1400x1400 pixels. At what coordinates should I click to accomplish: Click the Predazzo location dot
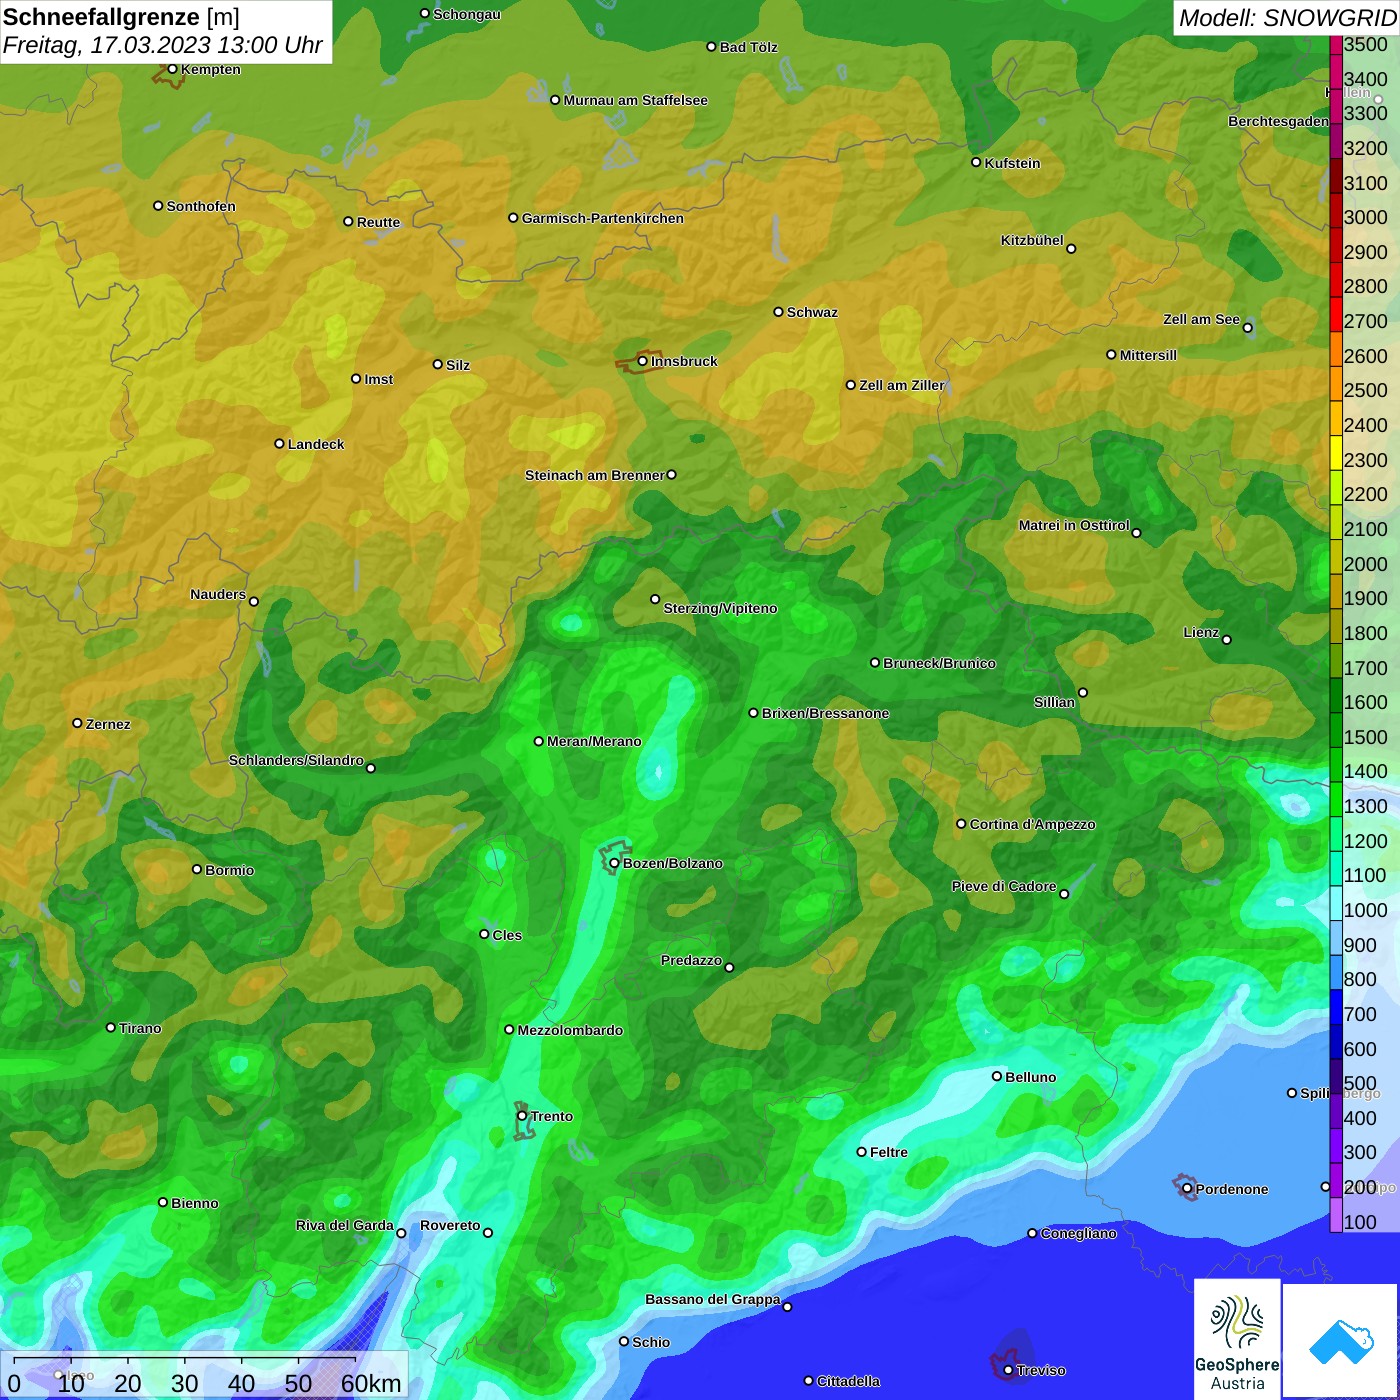click(729, 967)
